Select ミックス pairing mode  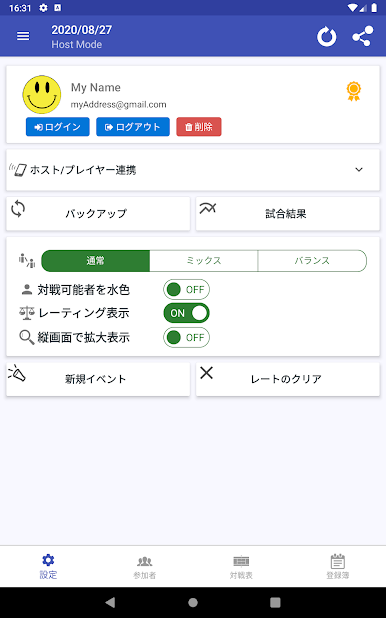[x=204, y=261]
